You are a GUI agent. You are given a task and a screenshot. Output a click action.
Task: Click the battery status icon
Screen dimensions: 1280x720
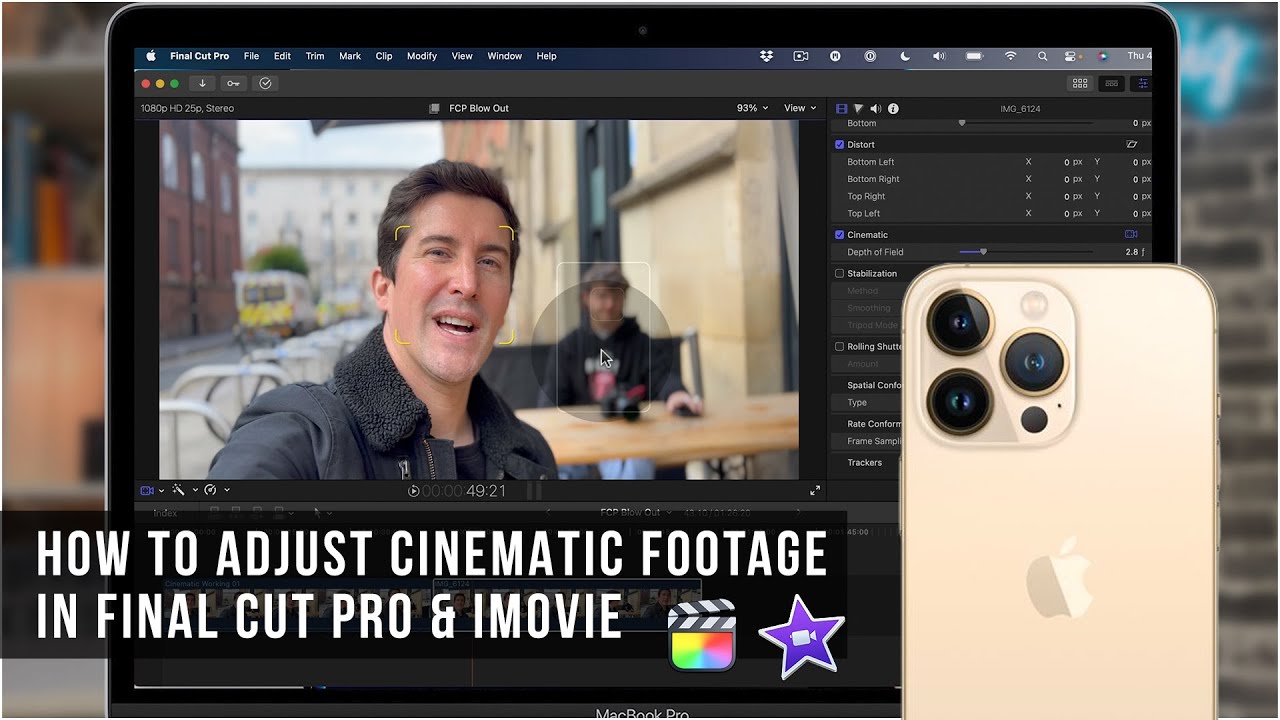click(x=974, y=56)
